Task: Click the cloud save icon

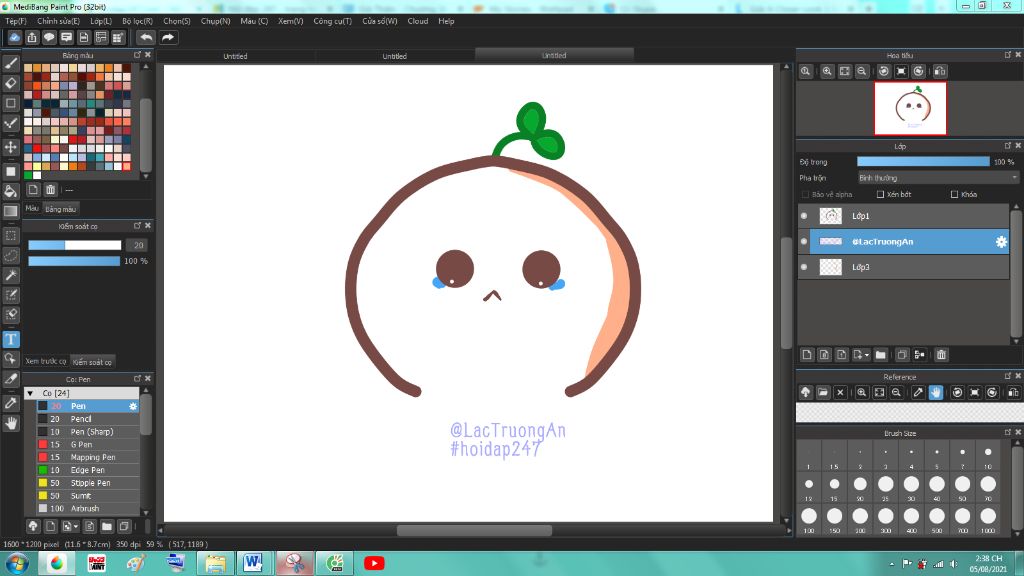Action: 14,37
